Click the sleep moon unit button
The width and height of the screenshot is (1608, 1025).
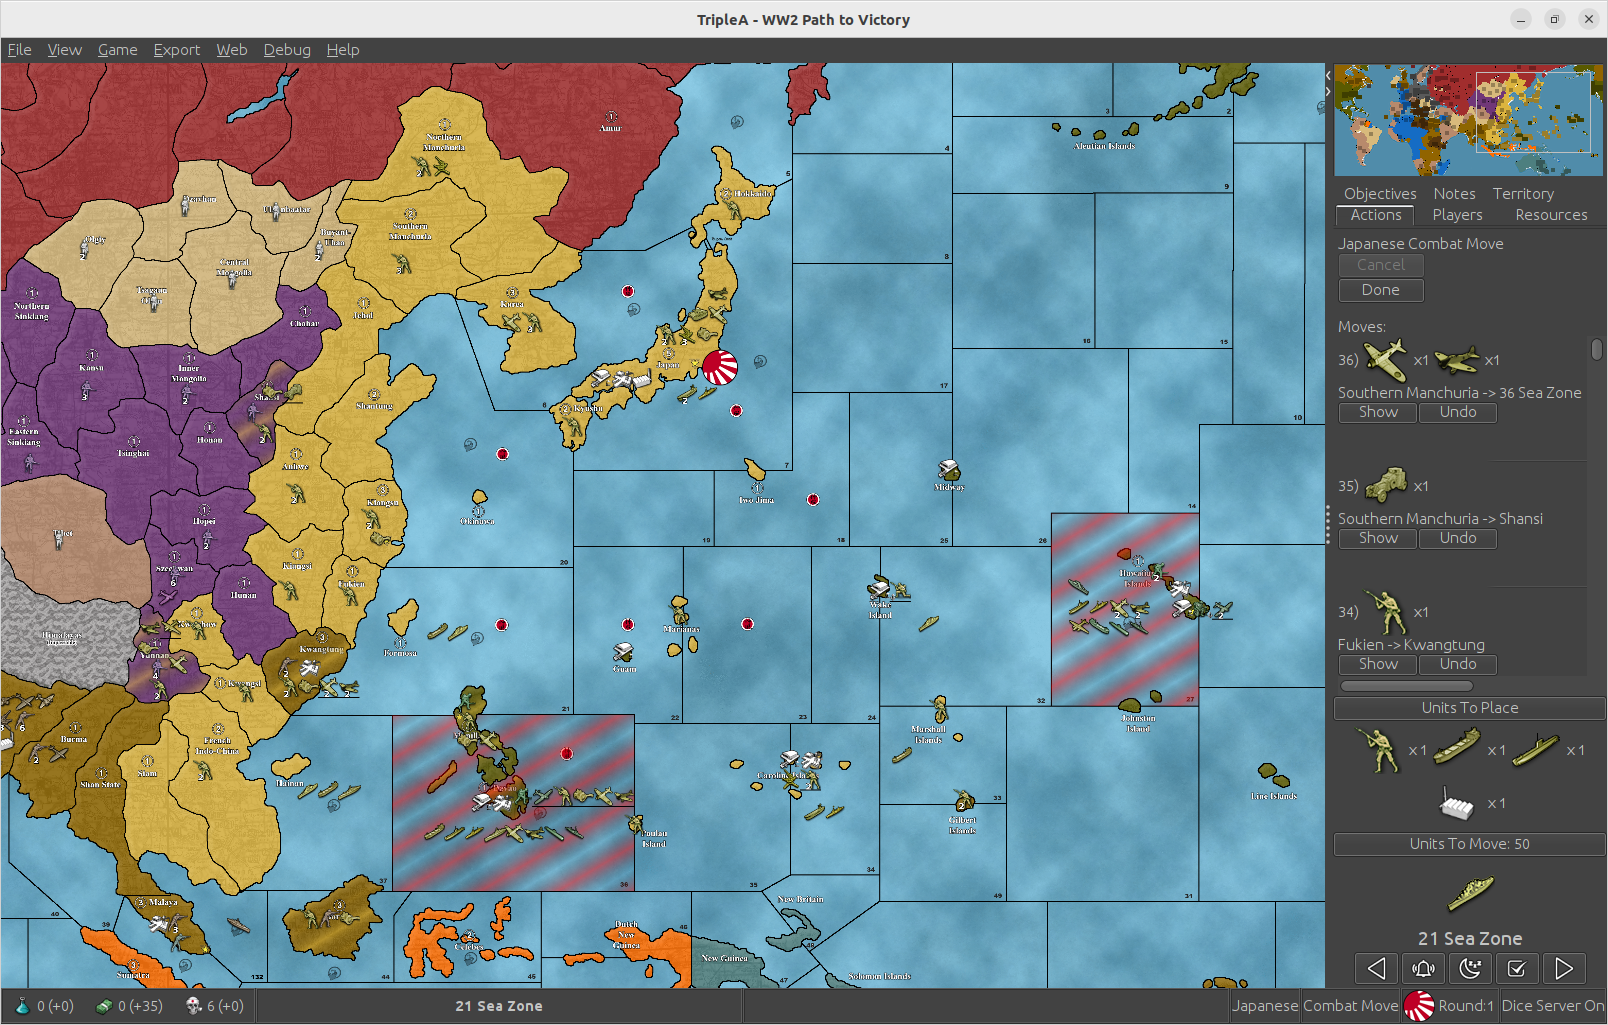1470,968
